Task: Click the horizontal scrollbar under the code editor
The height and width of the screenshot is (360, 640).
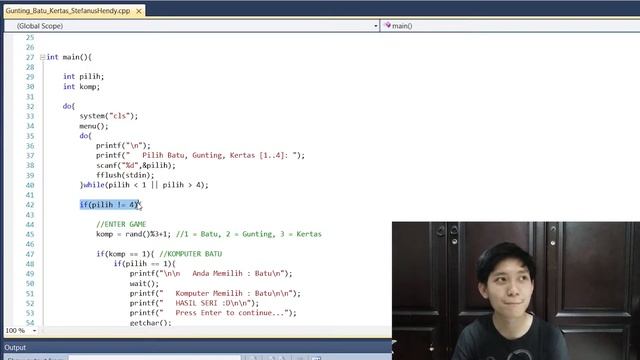Action: pyautogui.click(x=216, y=331)
